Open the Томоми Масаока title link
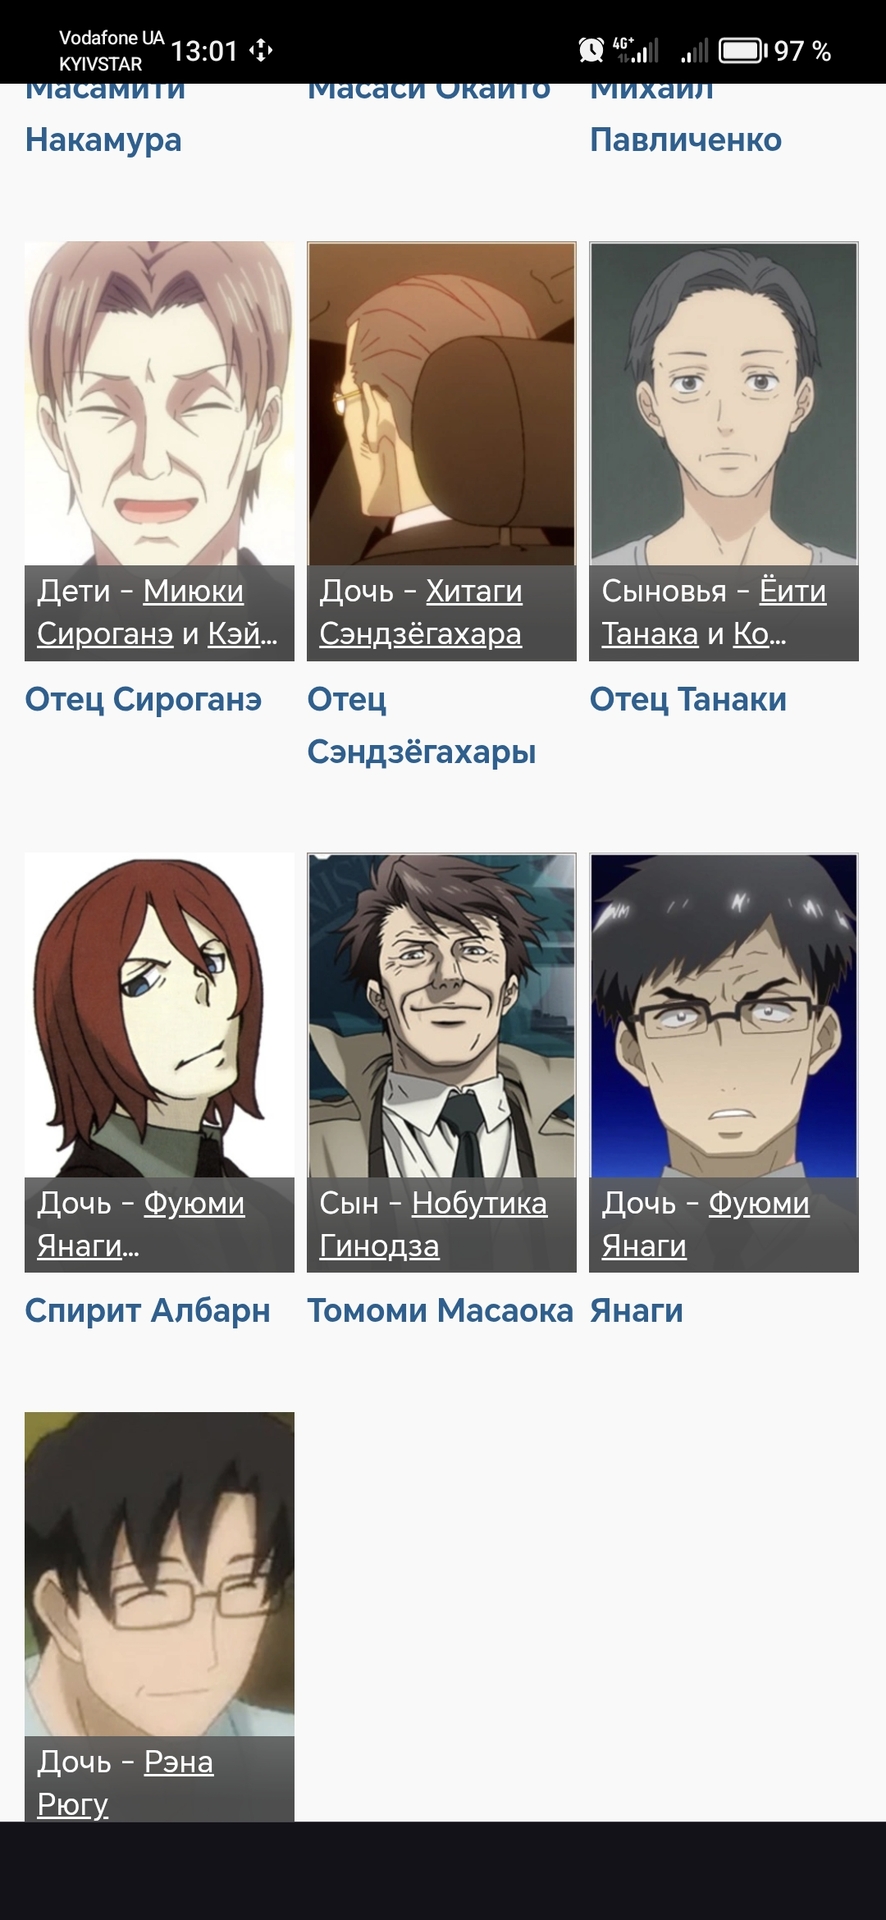Screen dimensions: 886x1920 [440, 1310]
